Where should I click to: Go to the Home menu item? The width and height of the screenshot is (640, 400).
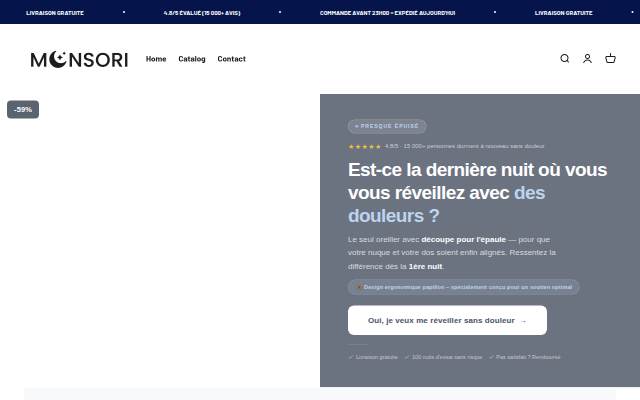pos(156,59)
